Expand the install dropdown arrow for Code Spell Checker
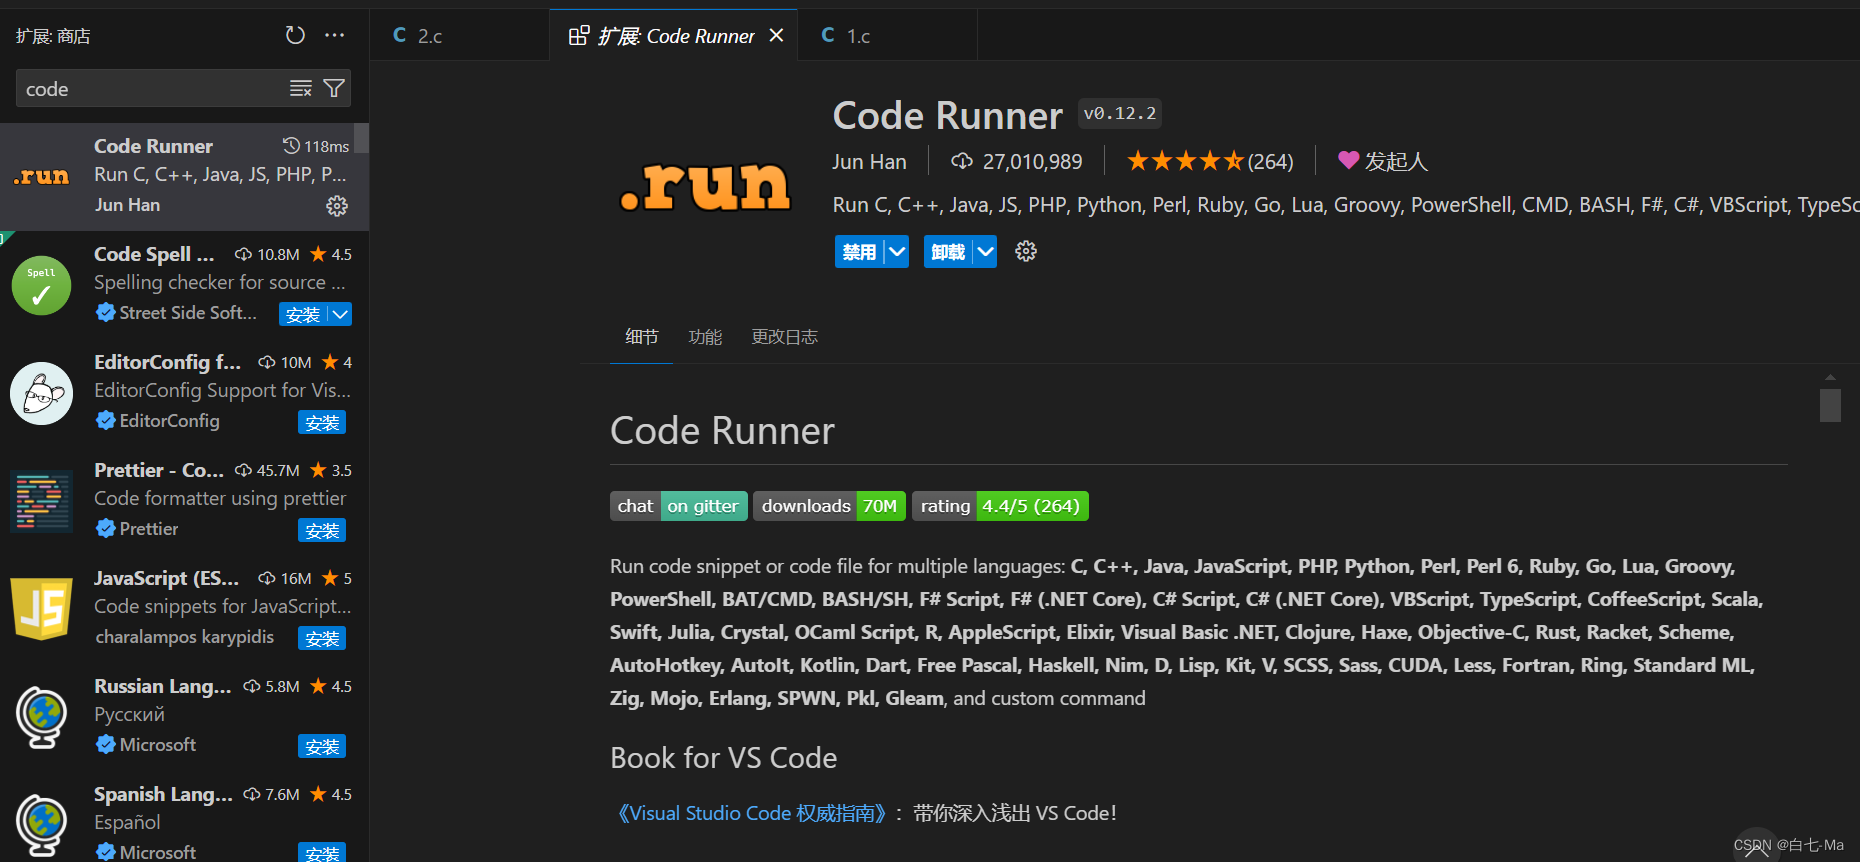 (340, 314)
